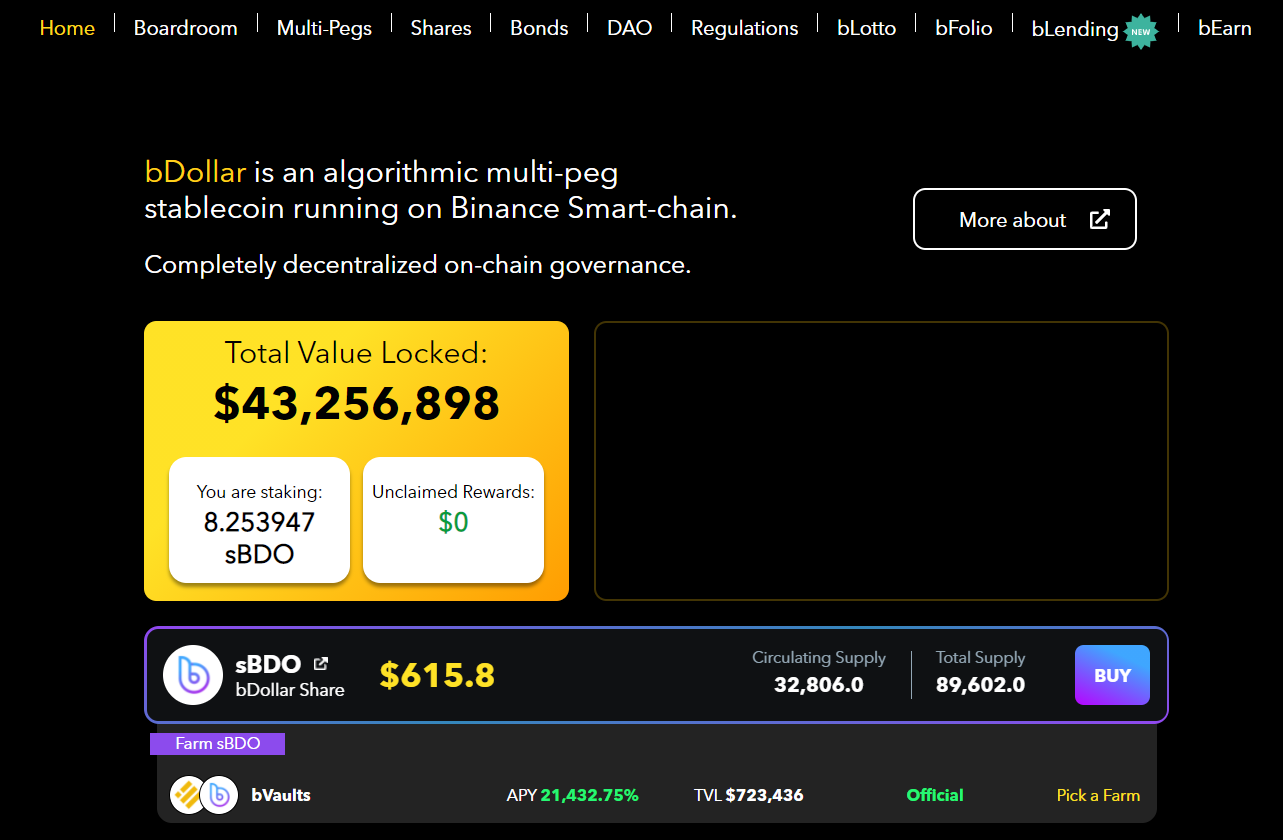Image resolution: width=1283 pixels, height=840 pixels.
Task: Click the bVaults farm name
Action: (281, 796)
